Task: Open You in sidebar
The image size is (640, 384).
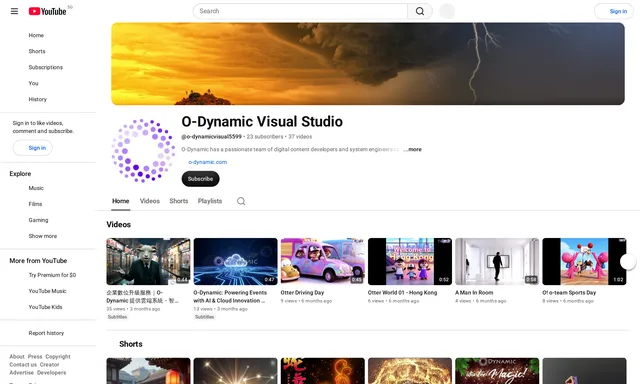Action: click(33, 83)
